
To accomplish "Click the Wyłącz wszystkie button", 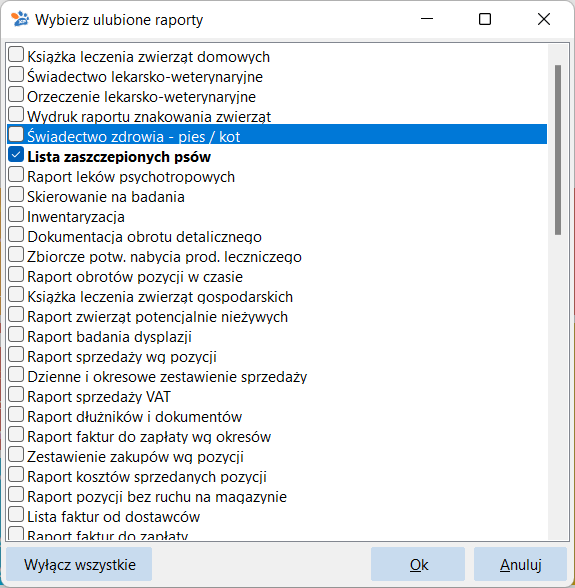I will 79,564.
